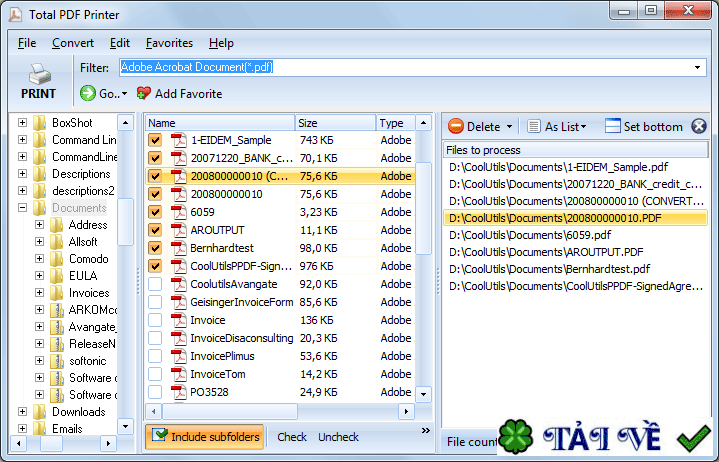719x462 pixels.
Task: Open the Delete dropdown arrow
Action: [x=509, y=126]
